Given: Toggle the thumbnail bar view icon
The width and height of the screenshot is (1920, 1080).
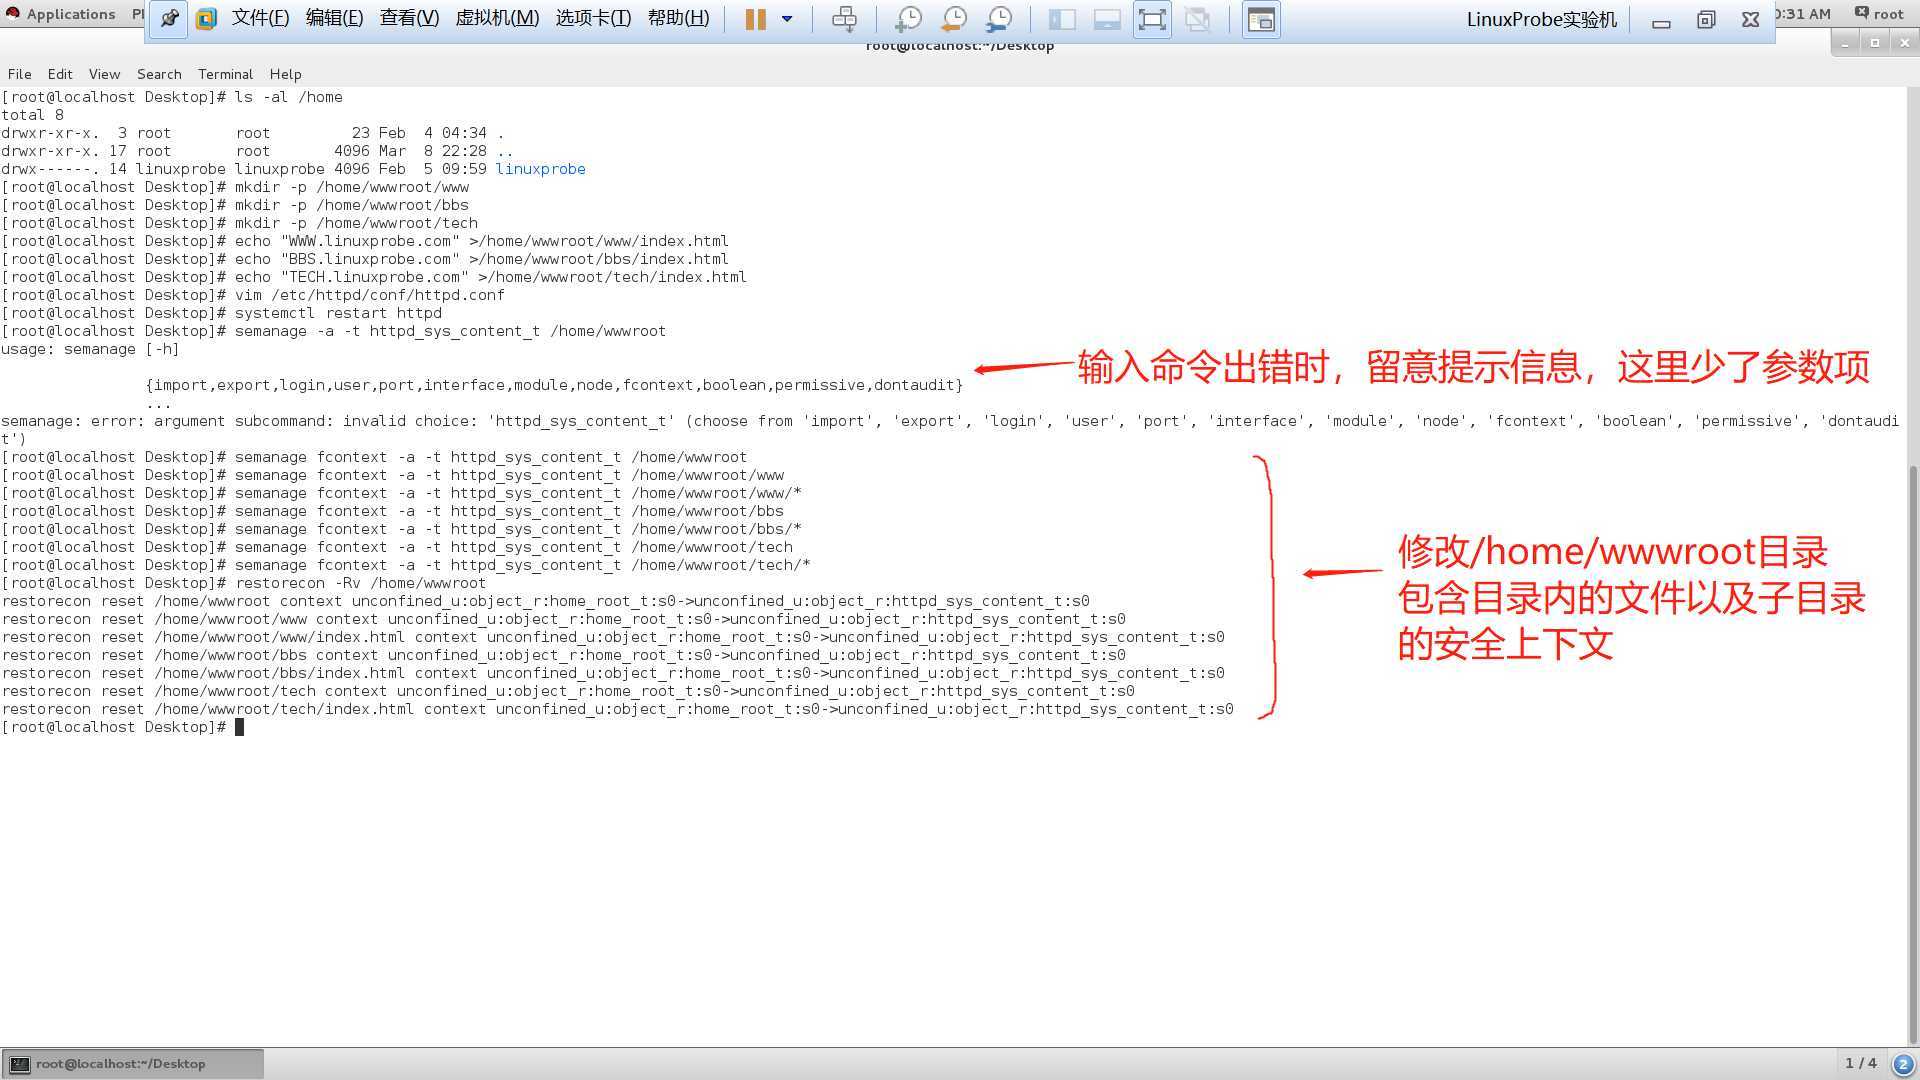Looking at the screenshot, I should point(1107,19).
